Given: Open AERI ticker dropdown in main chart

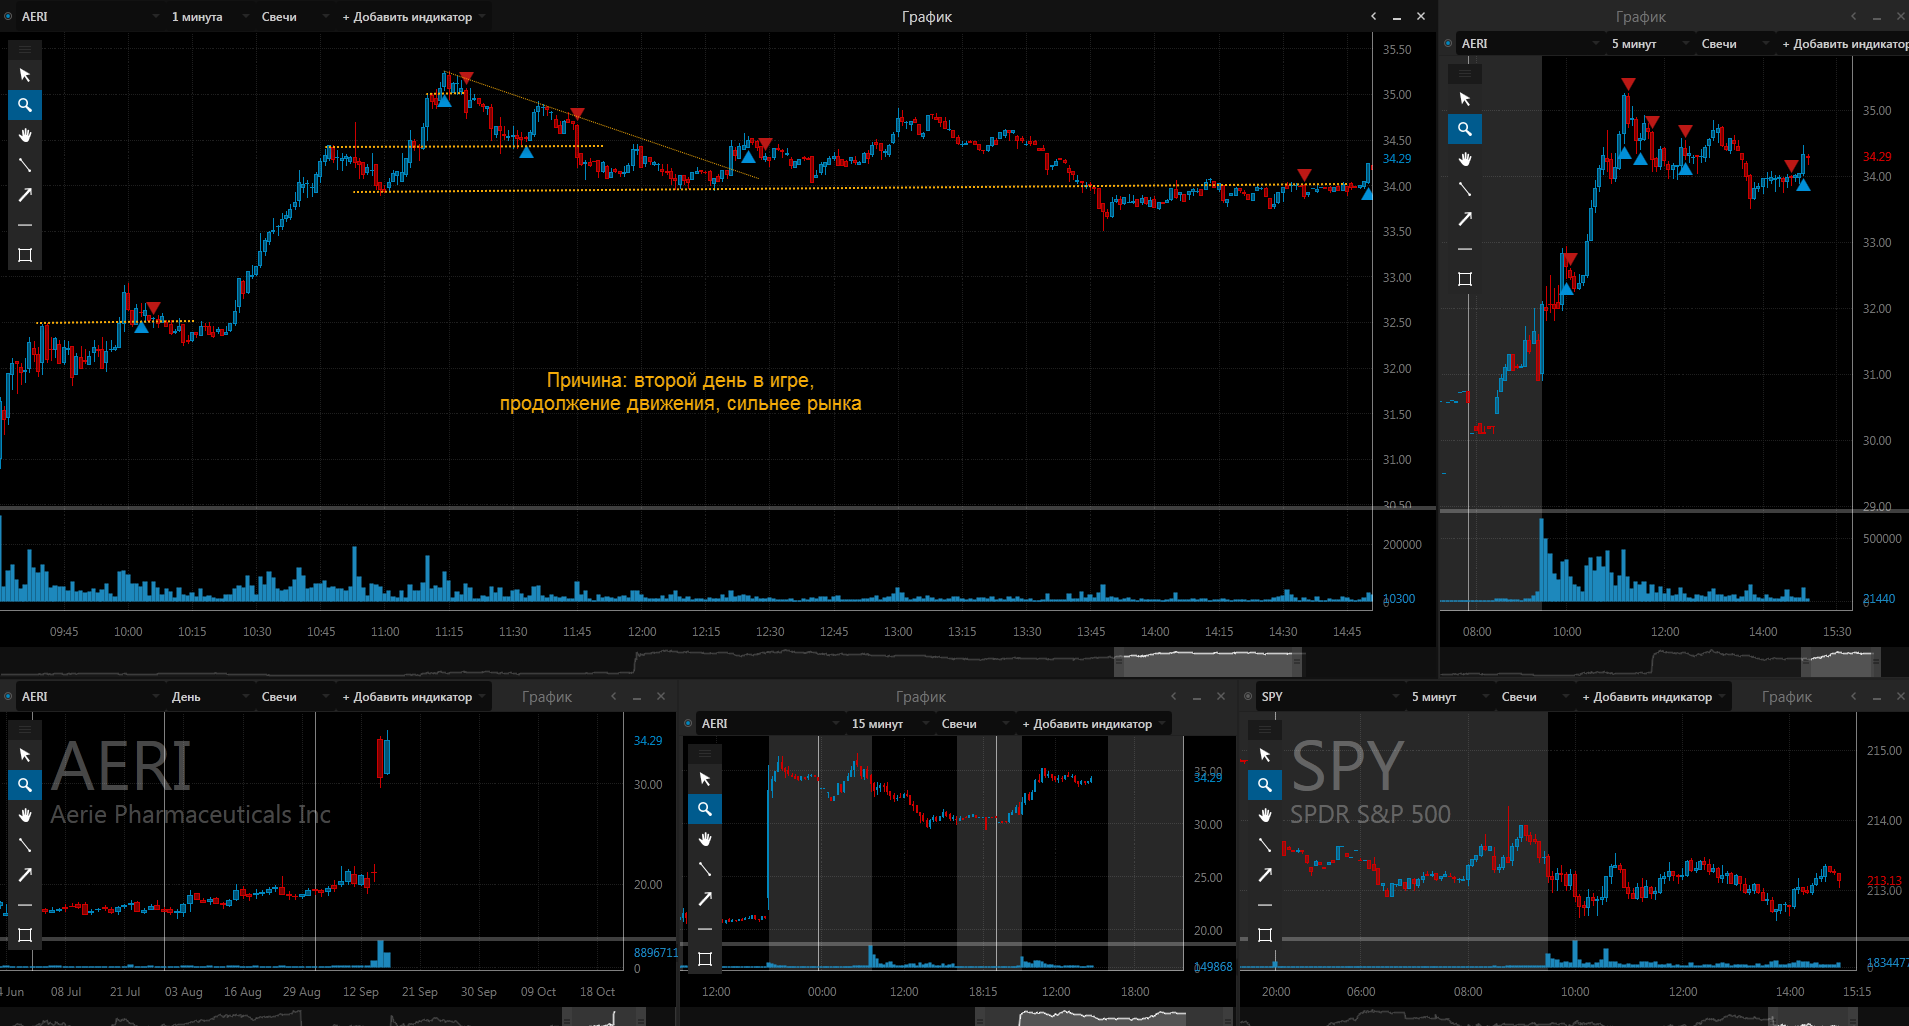Looking at the screenshot, I should (90, 17).
